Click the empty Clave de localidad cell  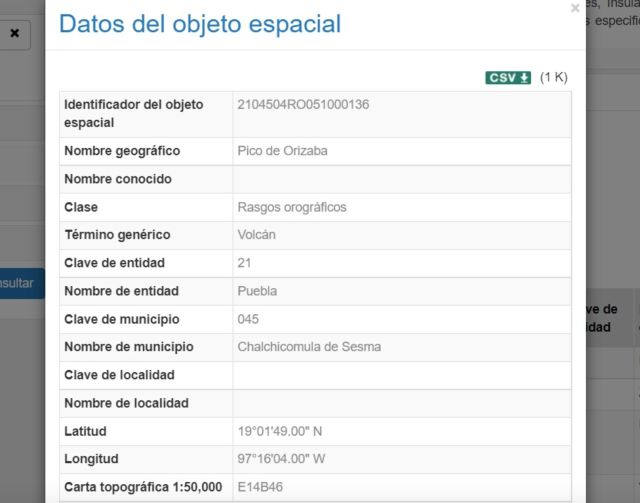click(x=402, y=375)
